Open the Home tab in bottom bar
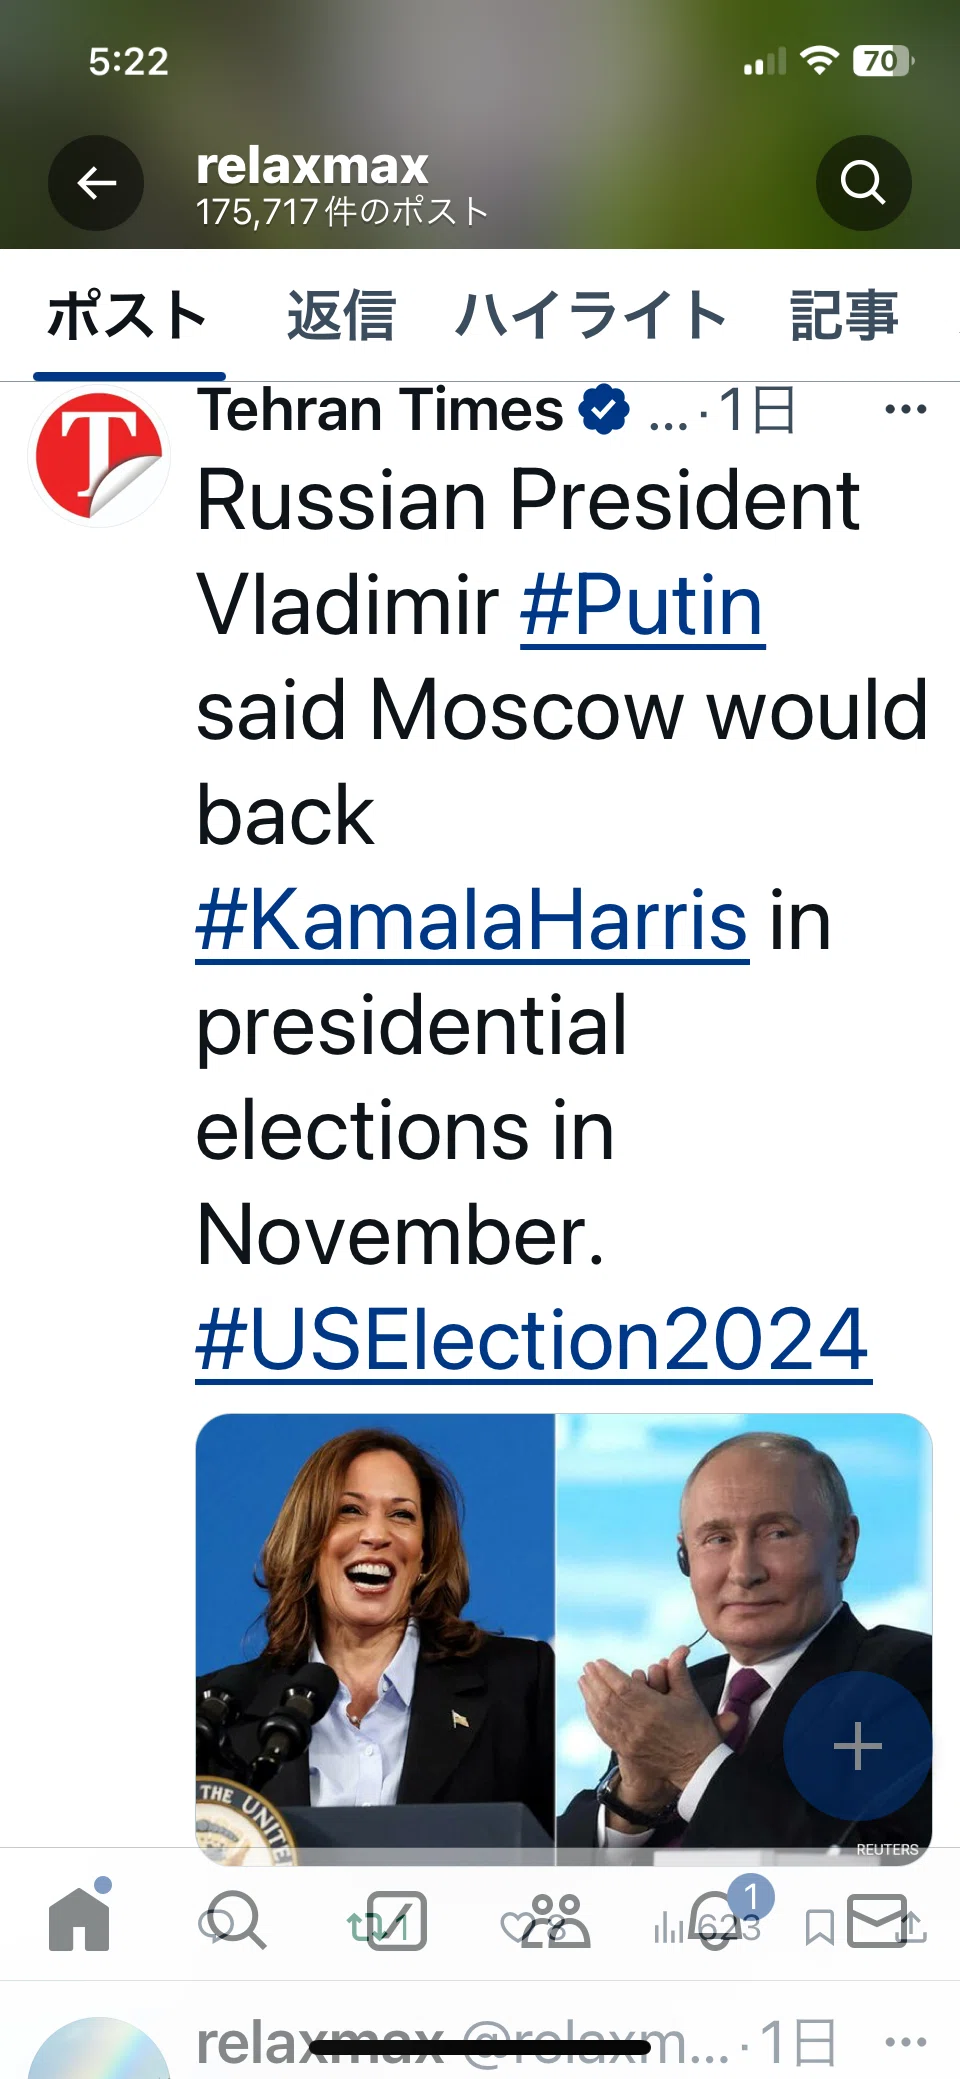 (79, 1919)
